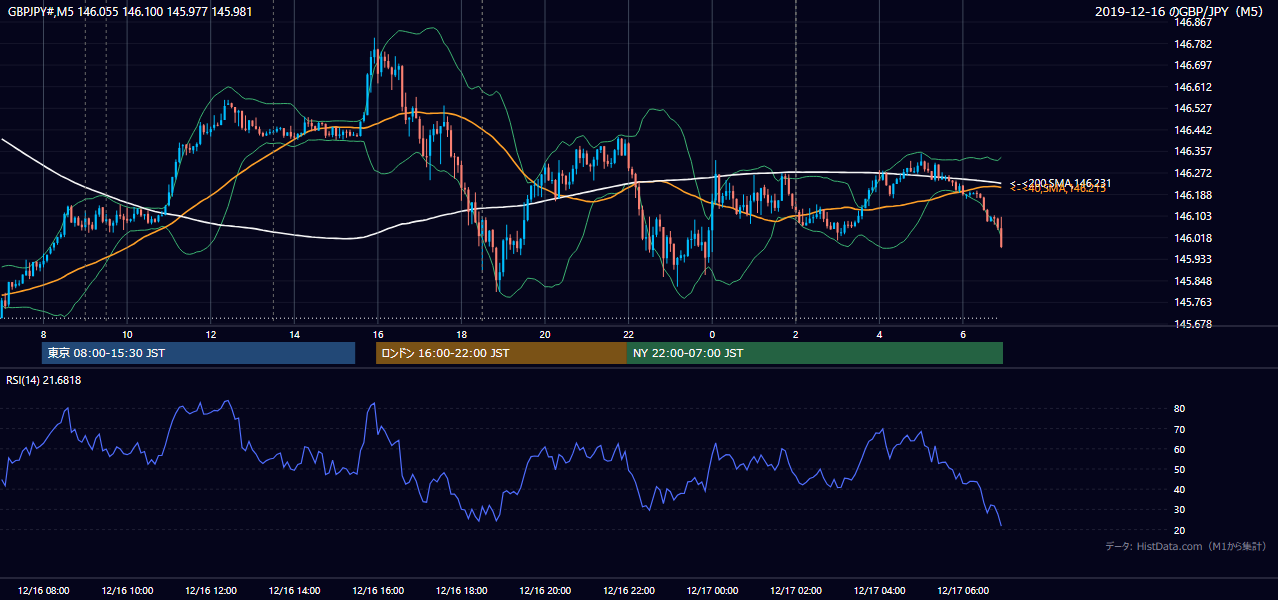Click price axis label 145.678
1278x600 pixels.
point(1194,324)
